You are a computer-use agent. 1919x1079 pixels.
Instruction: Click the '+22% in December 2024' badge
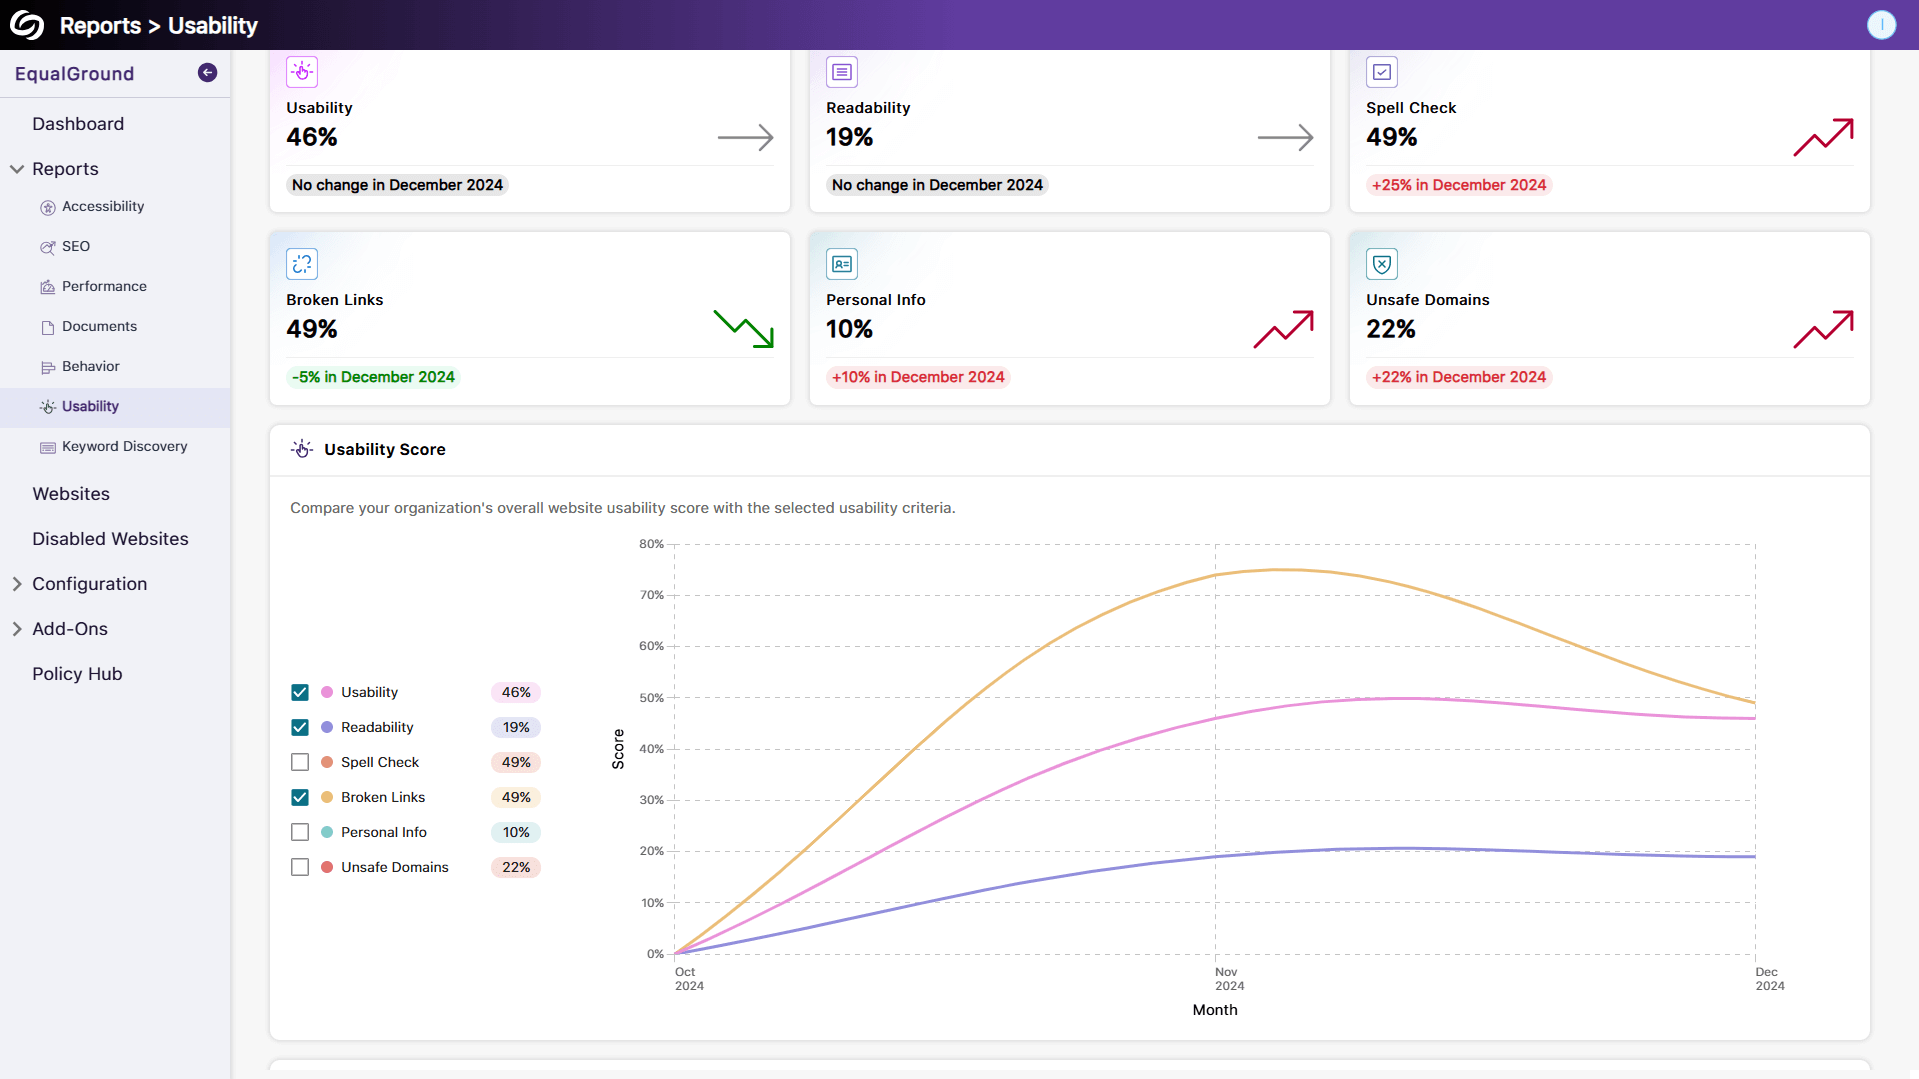pos(1459,377)
